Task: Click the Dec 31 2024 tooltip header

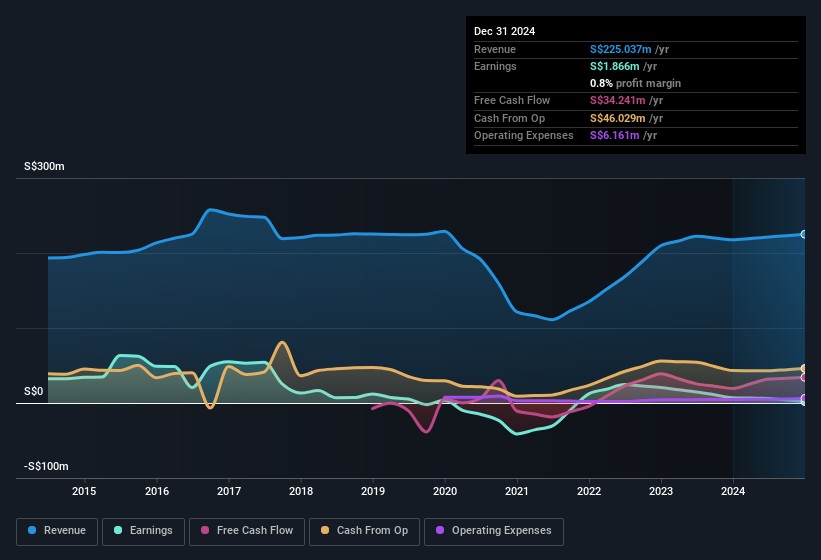Action: pyautogui.click(x=505, y=31)
